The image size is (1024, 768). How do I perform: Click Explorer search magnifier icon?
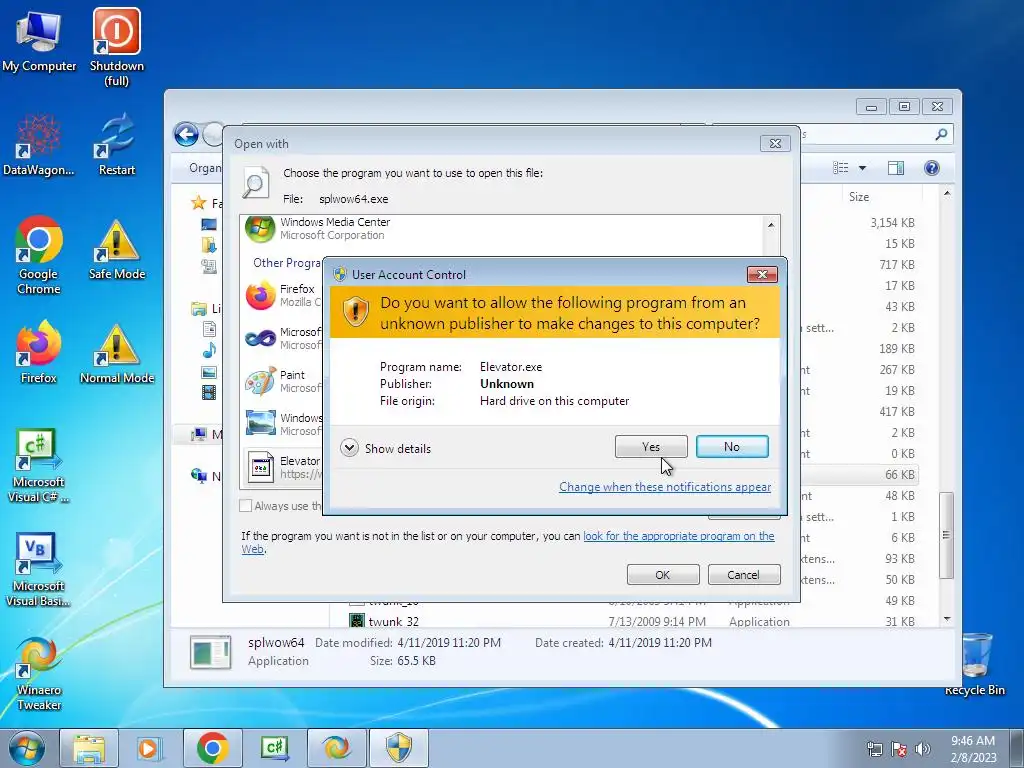(x=941, y=135)
